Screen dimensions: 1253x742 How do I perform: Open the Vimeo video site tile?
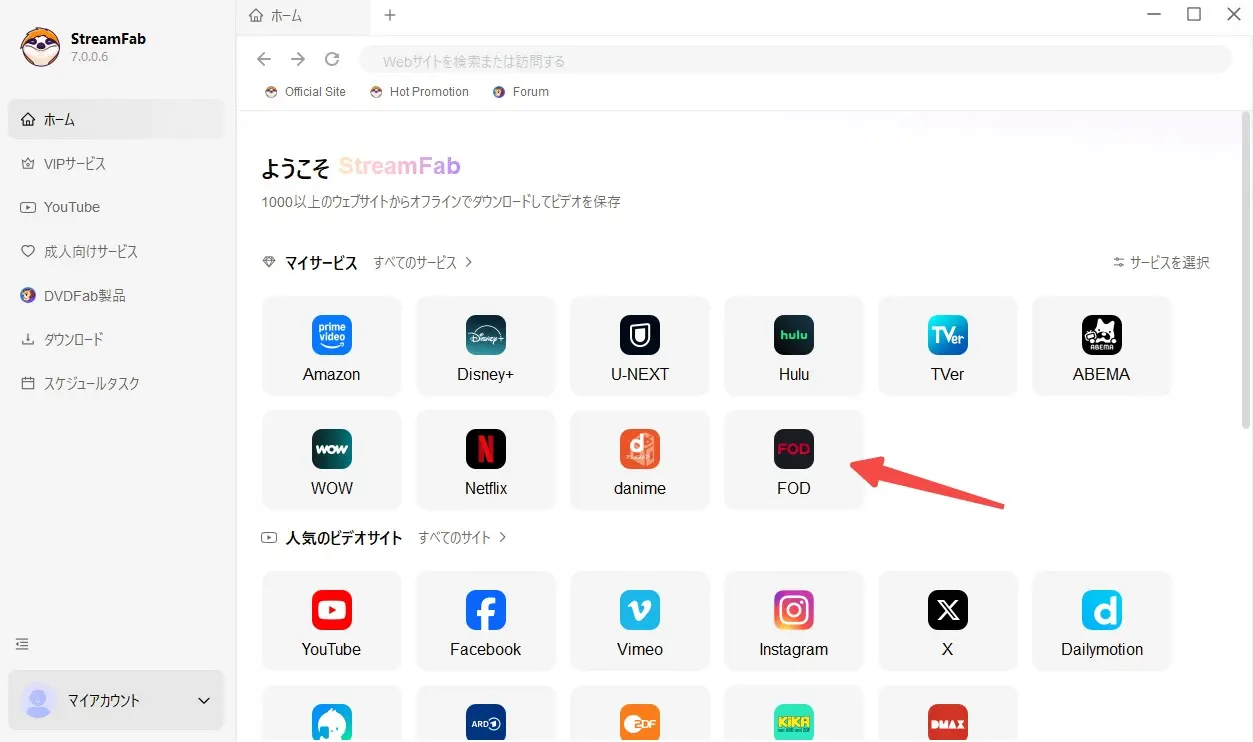(639, 621)
